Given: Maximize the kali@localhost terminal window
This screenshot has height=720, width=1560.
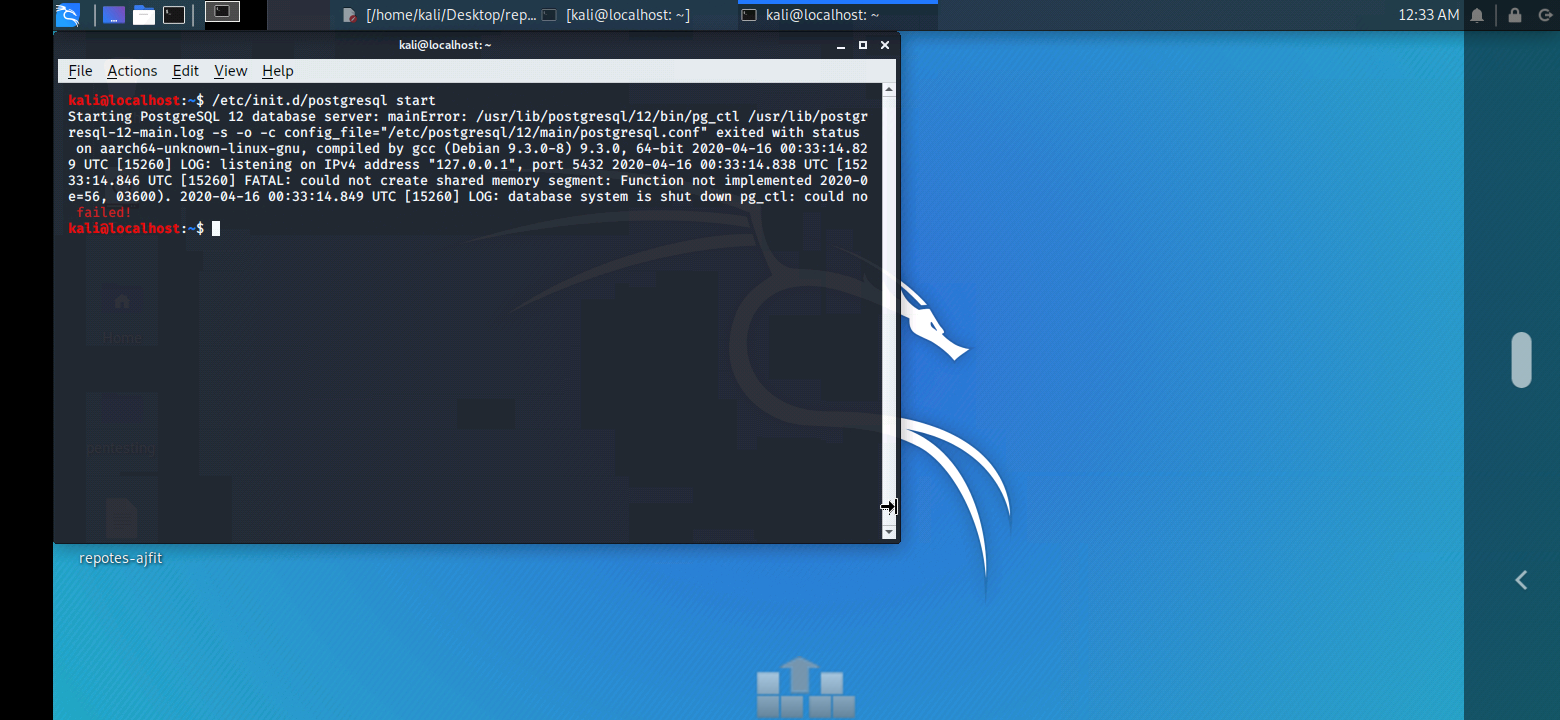Looking at the screenshot, I should point(863,45).
